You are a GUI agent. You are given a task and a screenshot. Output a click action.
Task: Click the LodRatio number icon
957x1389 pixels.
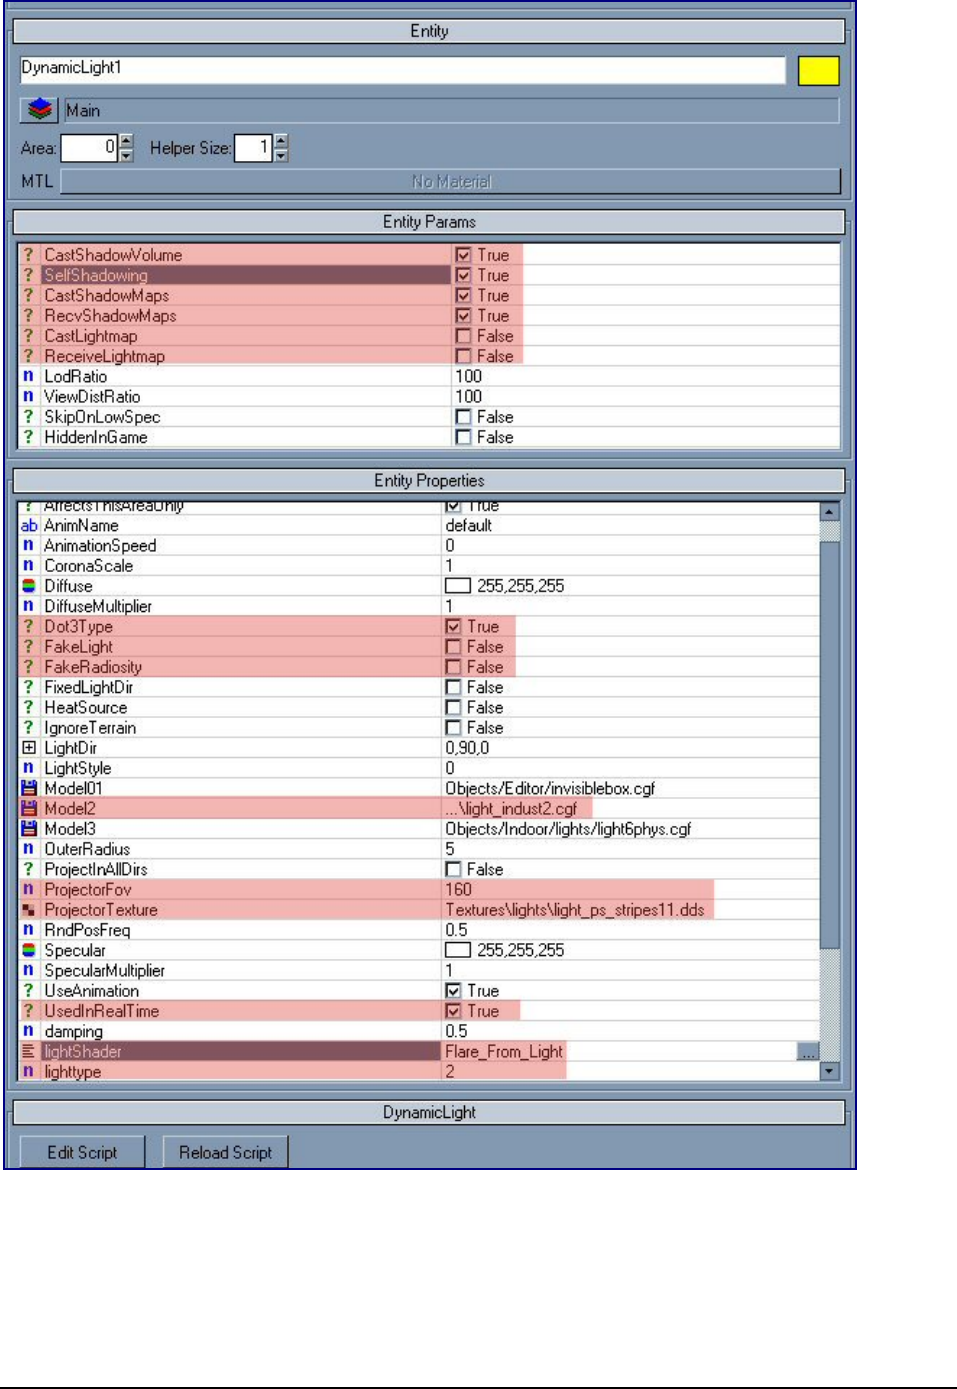tap(29, 376)
